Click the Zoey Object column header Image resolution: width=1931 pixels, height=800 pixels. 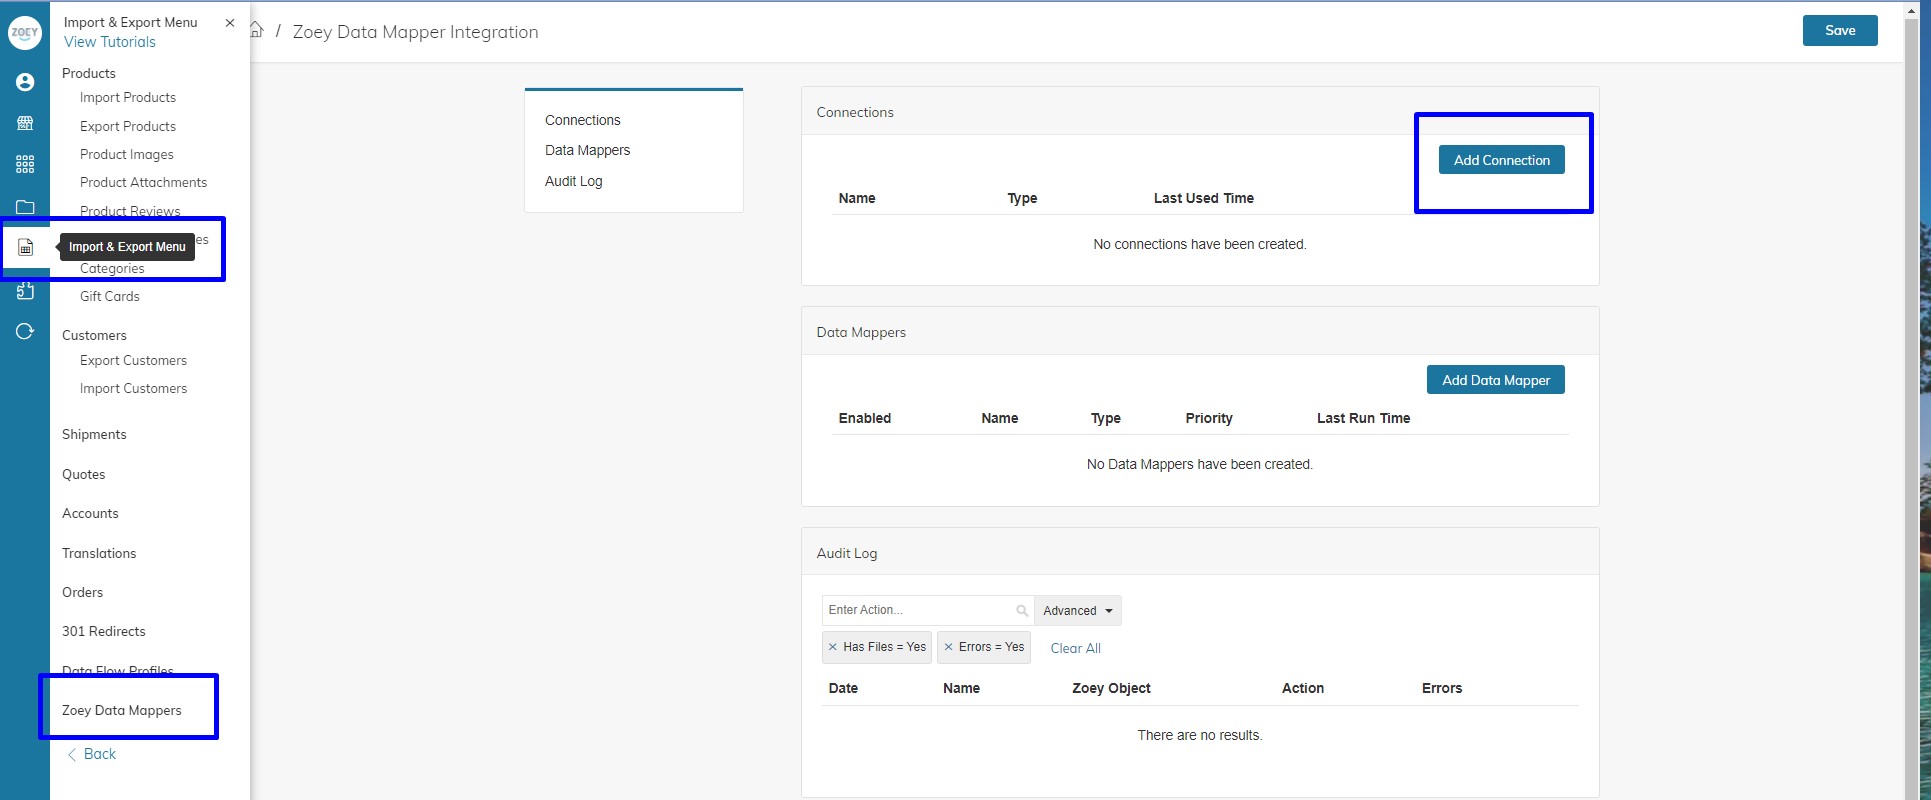click(1111, 688)
